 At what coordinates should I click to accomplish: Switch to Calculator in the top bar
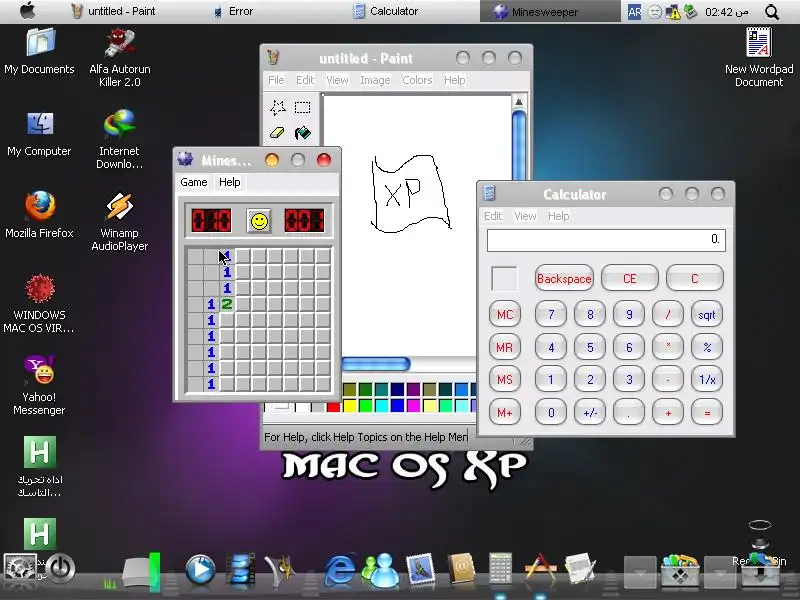point(386,11)
